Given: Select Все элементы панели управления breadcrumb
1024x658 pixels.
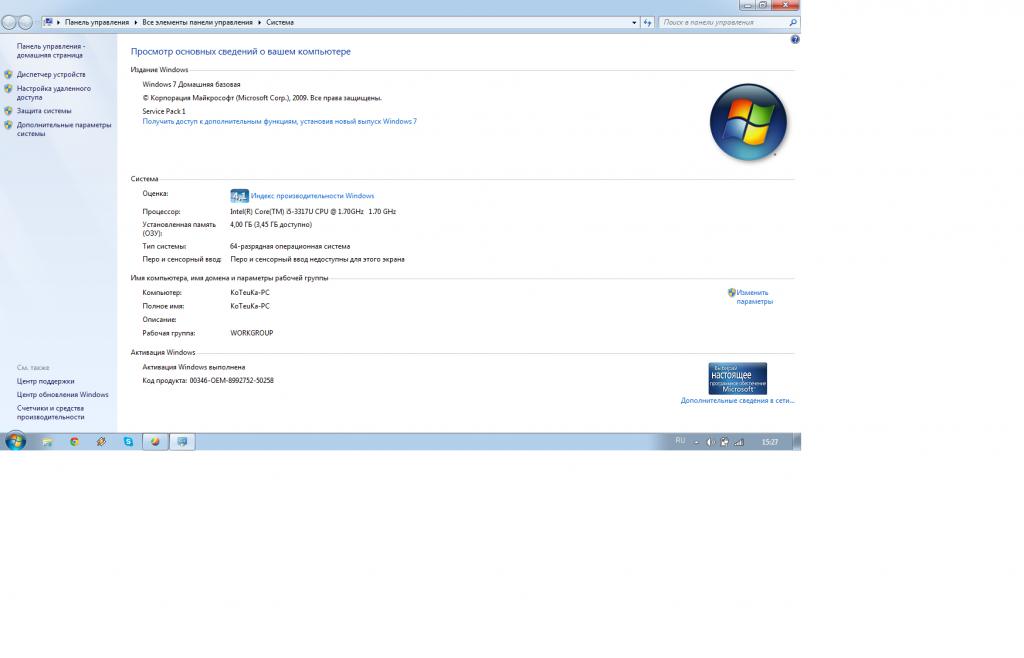Looking at the screenshot, I should [x=199, y=22].
